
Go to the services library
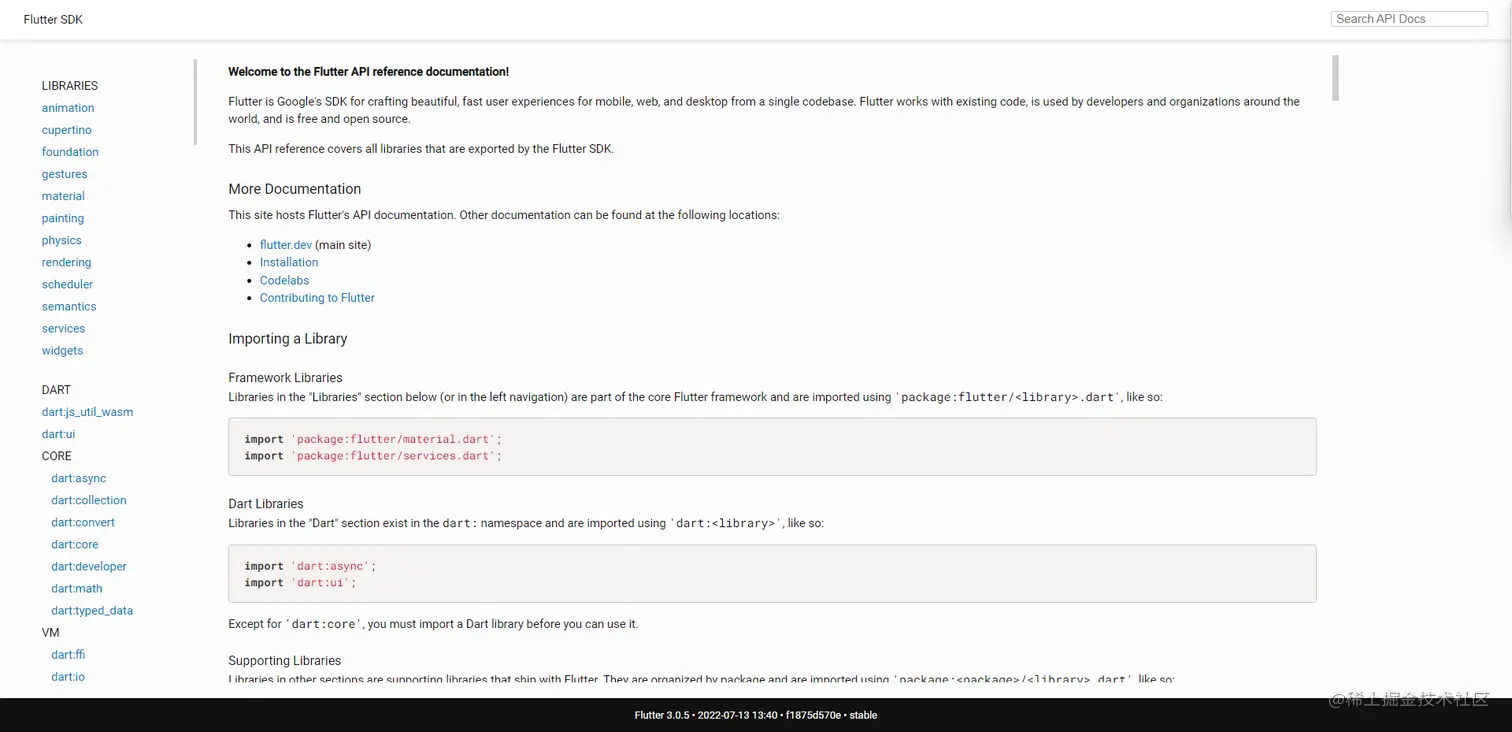64,328
